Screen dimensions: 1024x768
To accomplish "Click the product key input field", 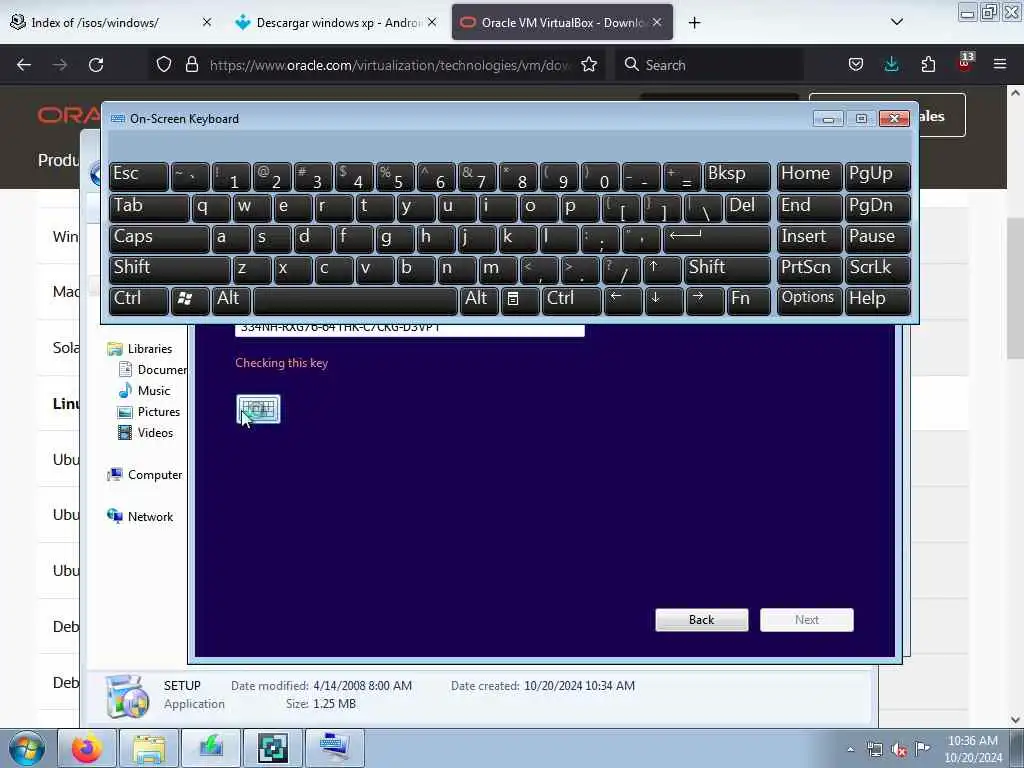I will point(409,328).
